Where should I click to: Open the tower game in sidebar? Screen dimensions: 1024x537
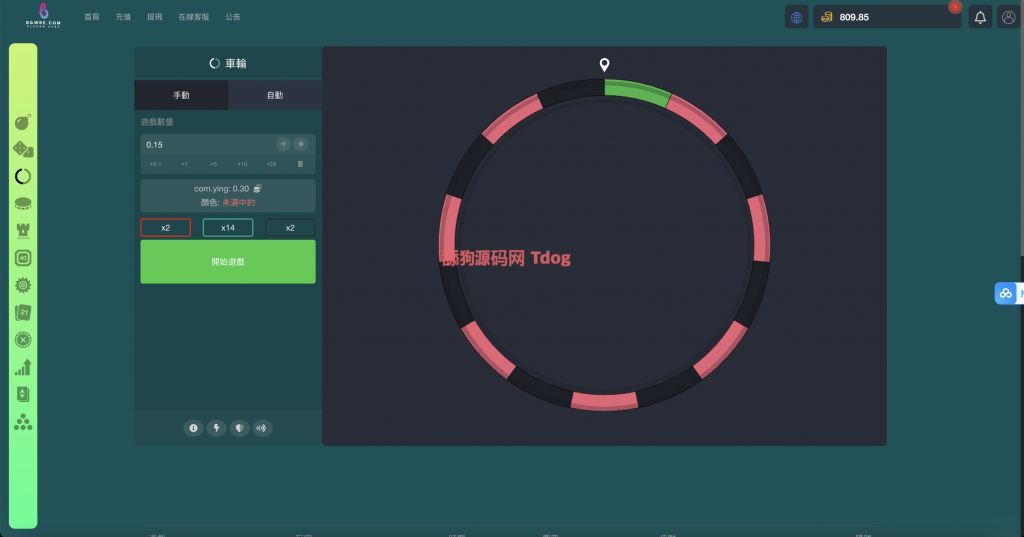click(x=23, y=230)
